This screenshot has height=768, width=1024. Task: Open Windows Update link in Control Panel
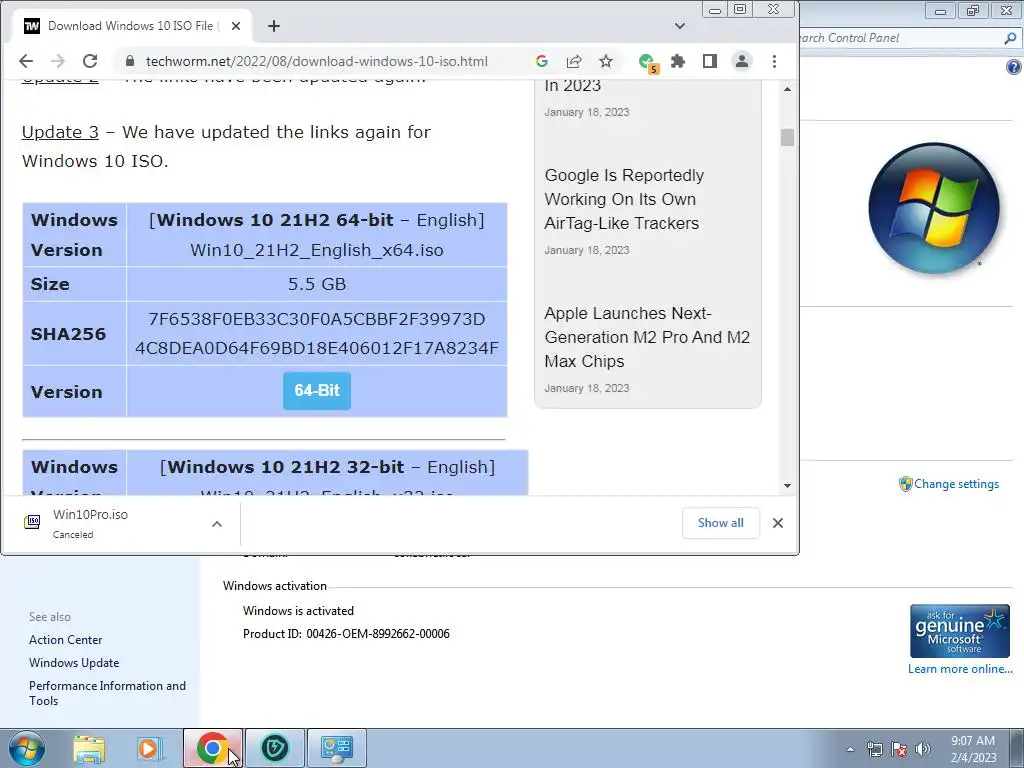coord(74,663)
